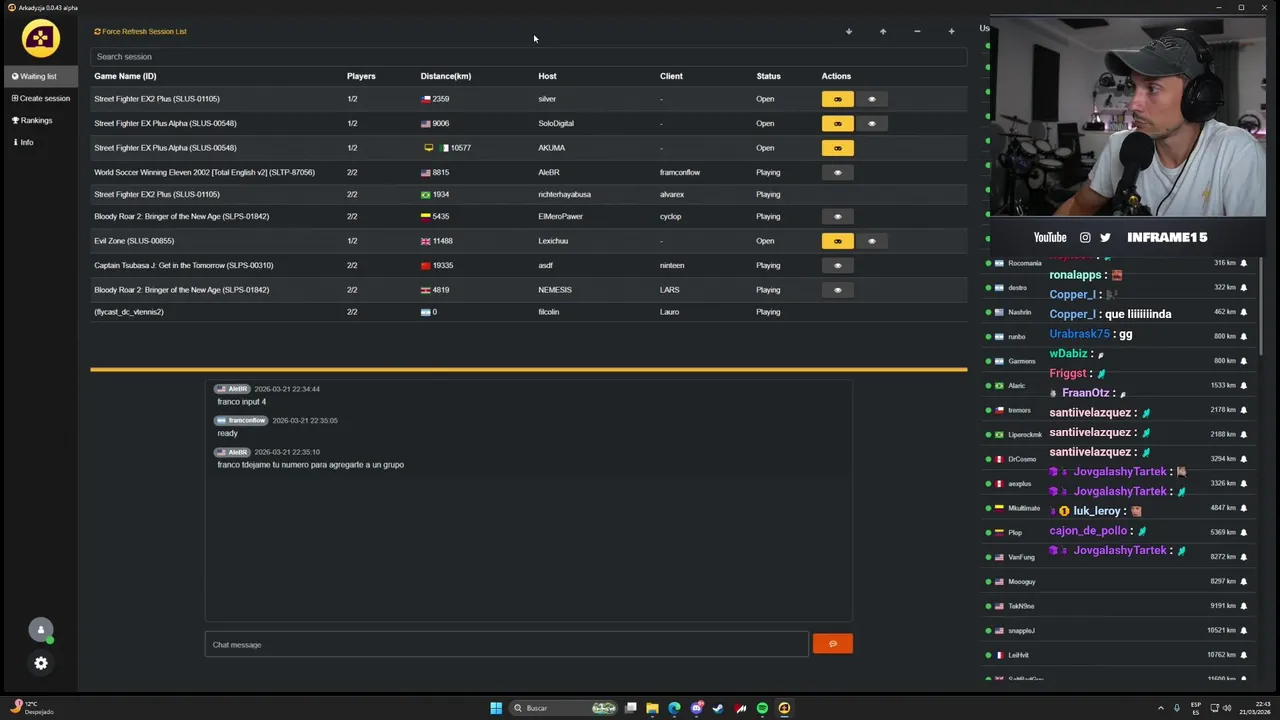The height and width of the screenshot is (720, 1280).
Task: Open the Create session sidebar tab
Action: coord(41,98)
